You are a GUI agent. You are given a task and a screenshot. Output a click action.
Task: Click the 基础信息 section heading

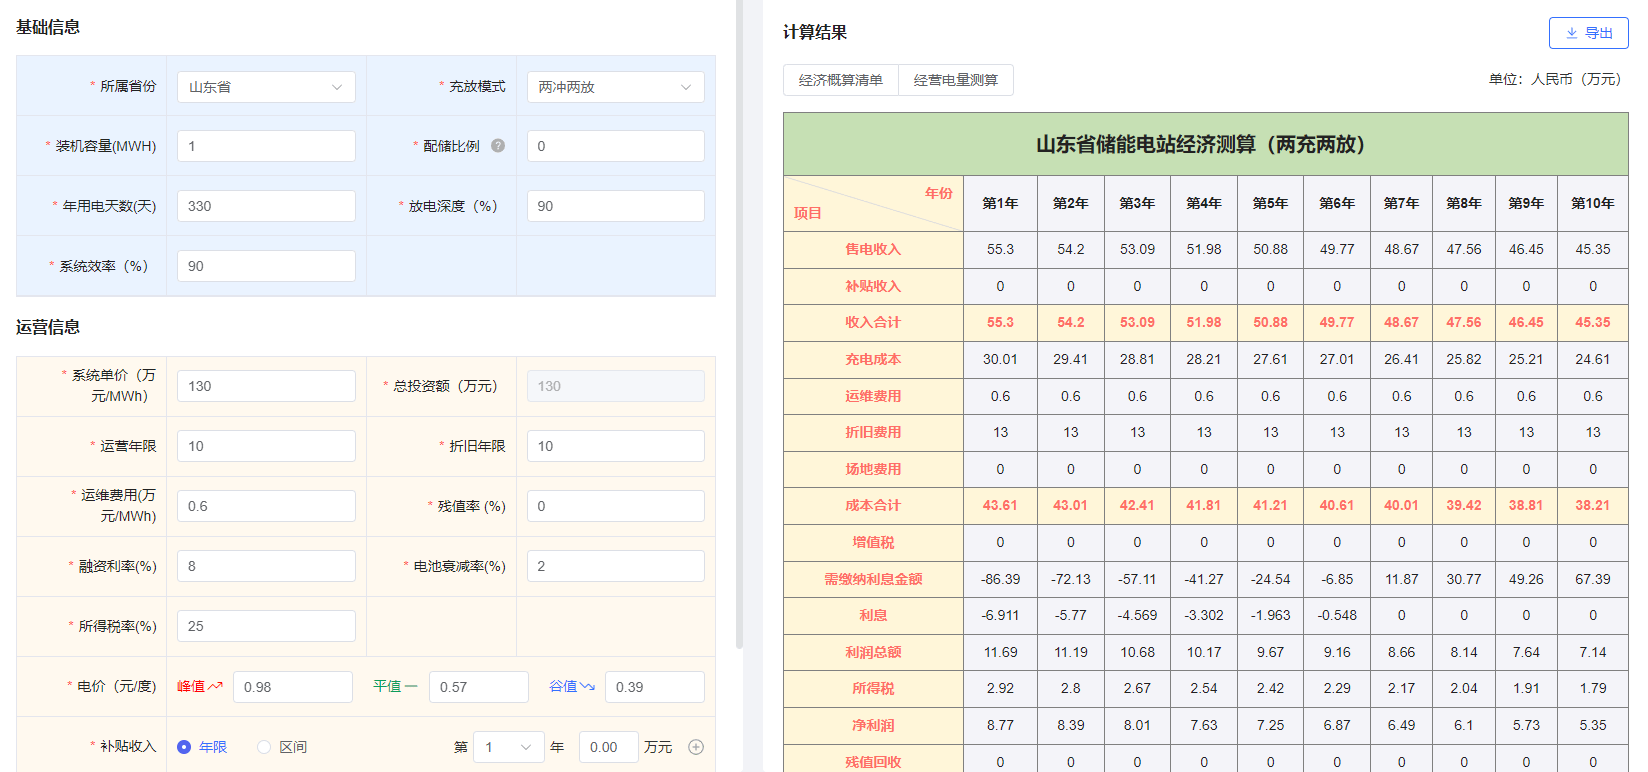[48, 27]
